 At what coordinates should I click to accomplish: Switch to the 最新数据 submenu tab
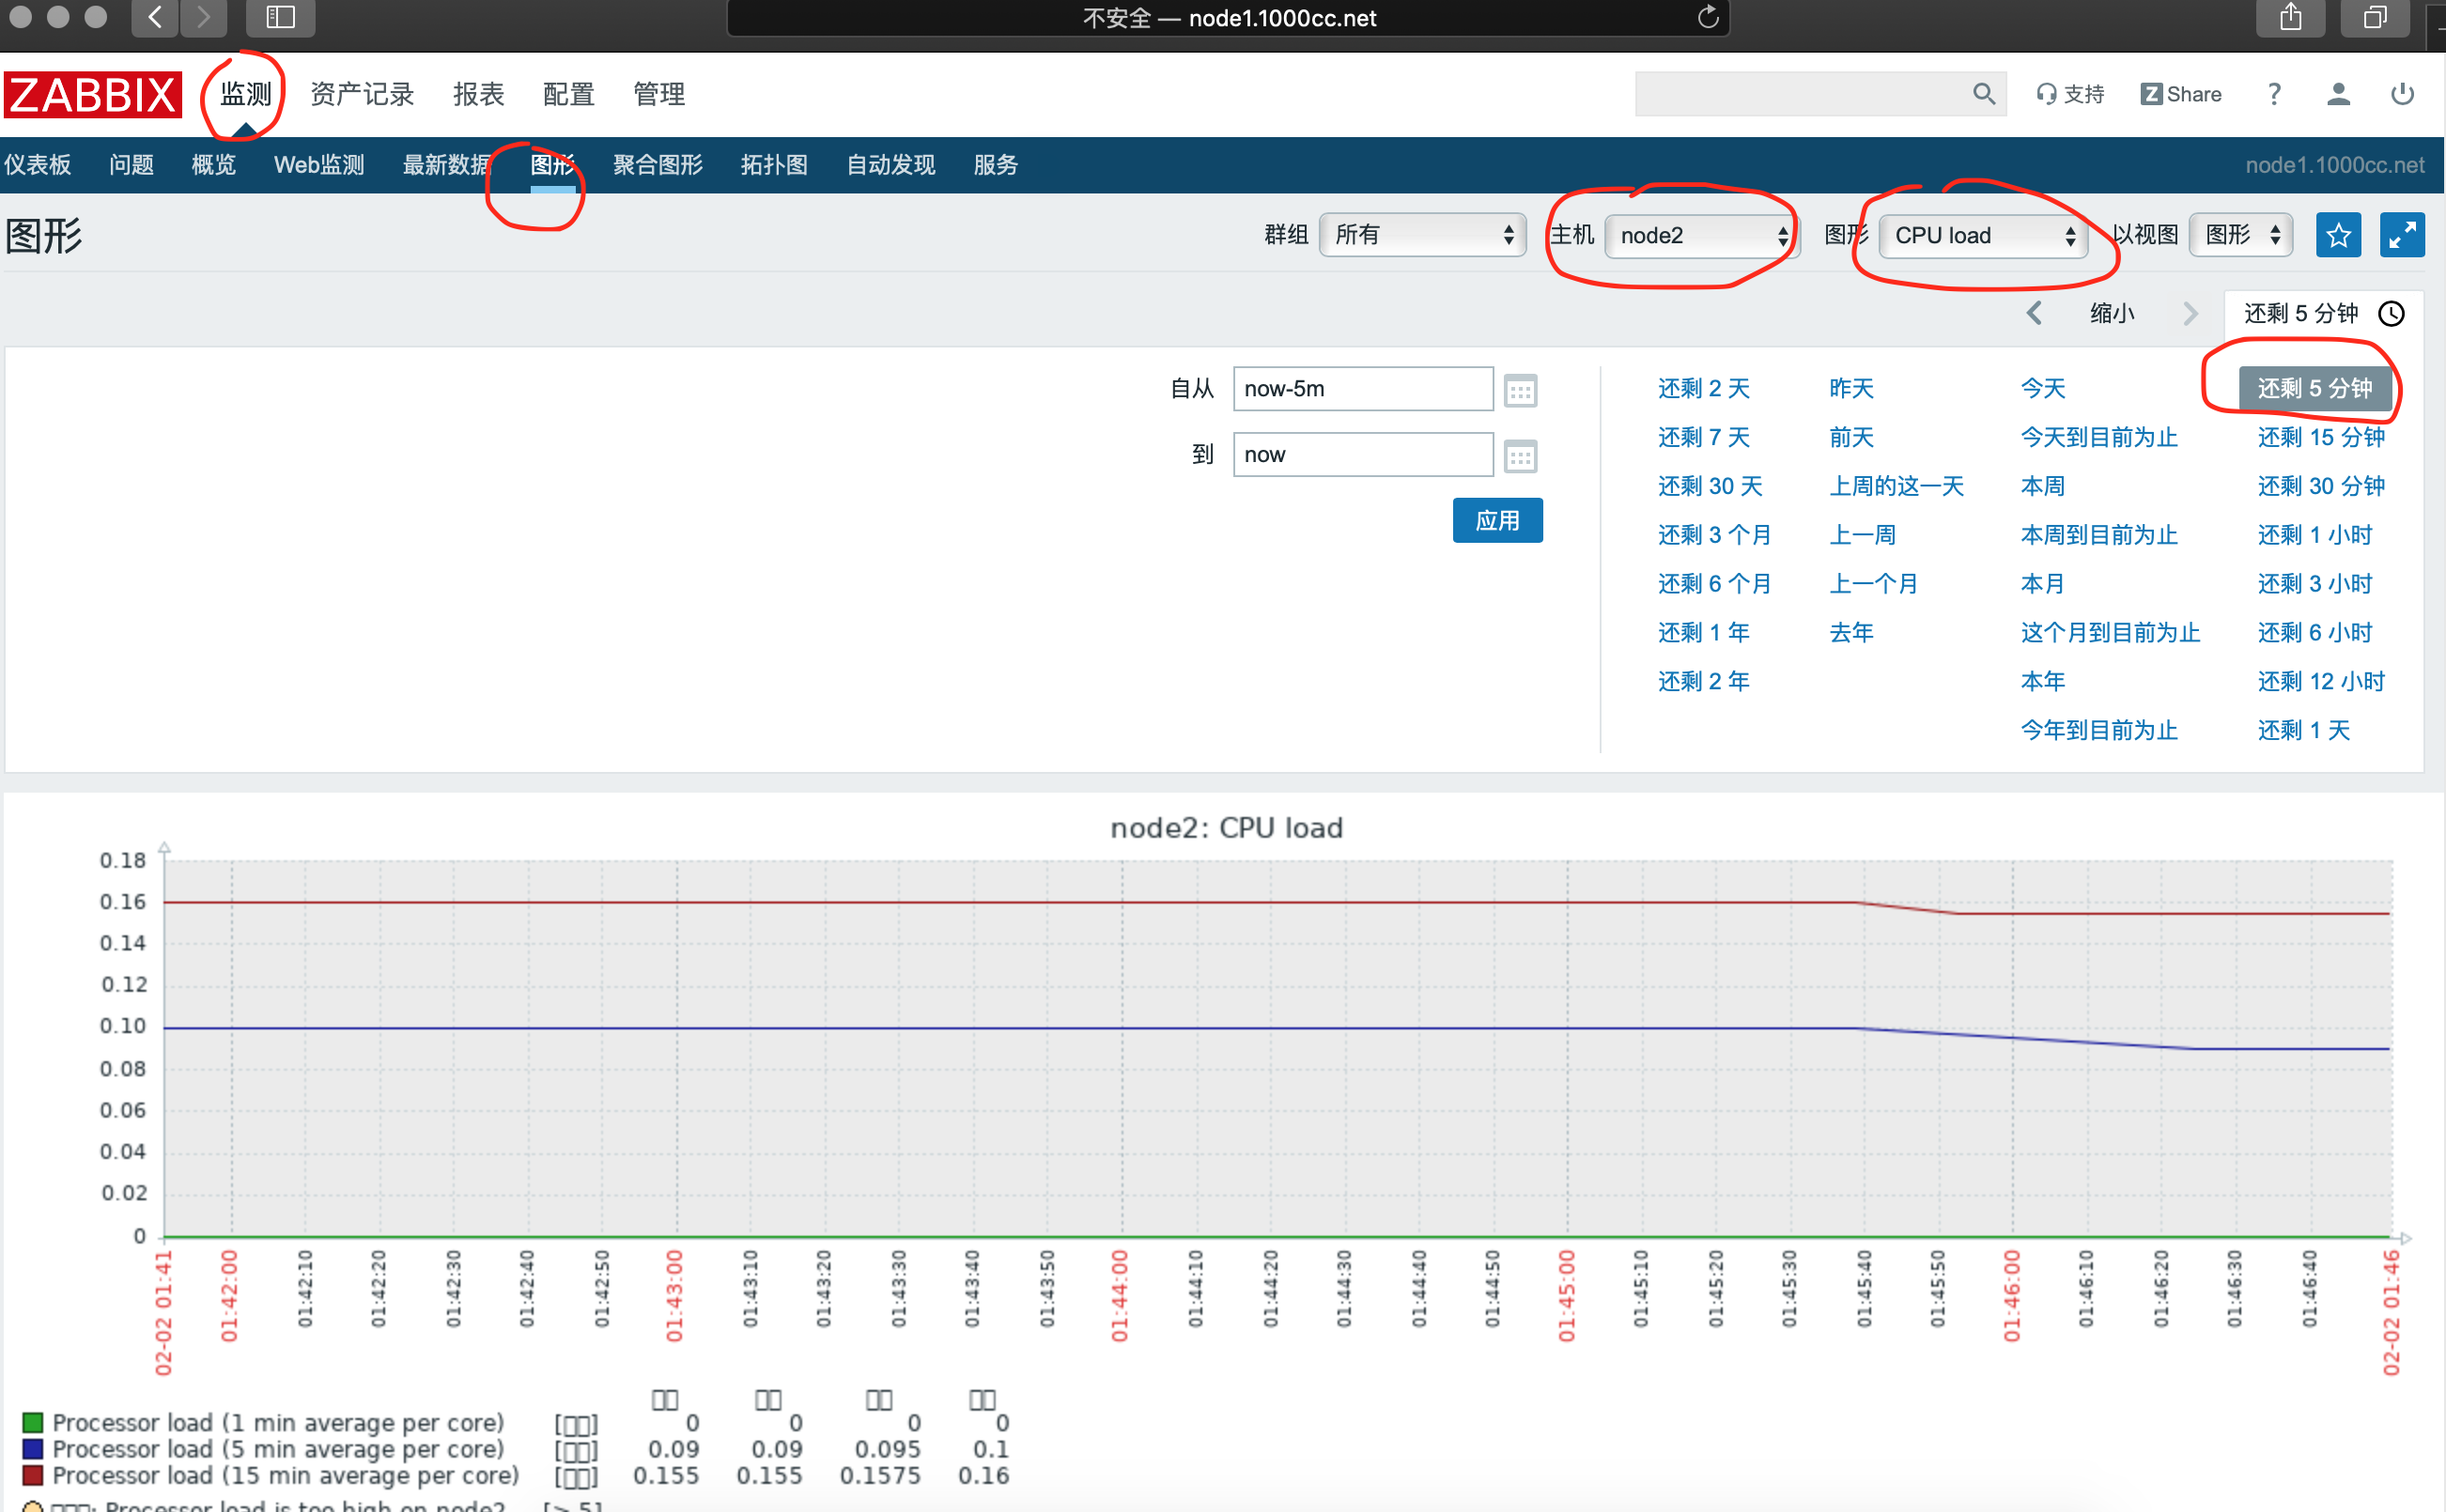(446, 165)
